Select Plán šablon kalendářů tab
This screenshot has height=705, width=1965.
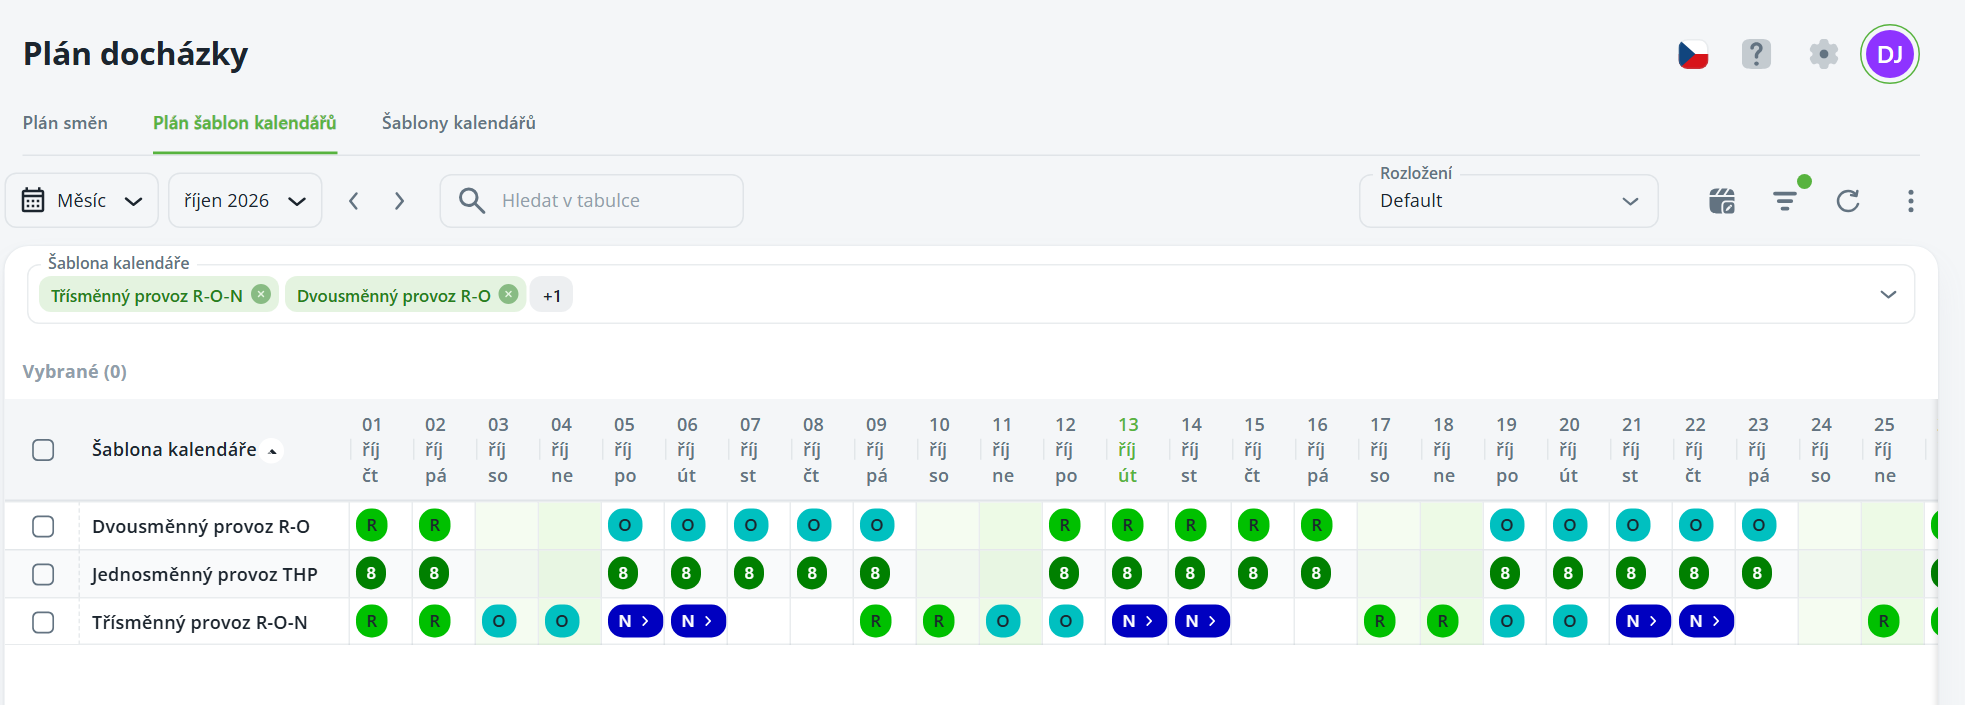point(245,122)
